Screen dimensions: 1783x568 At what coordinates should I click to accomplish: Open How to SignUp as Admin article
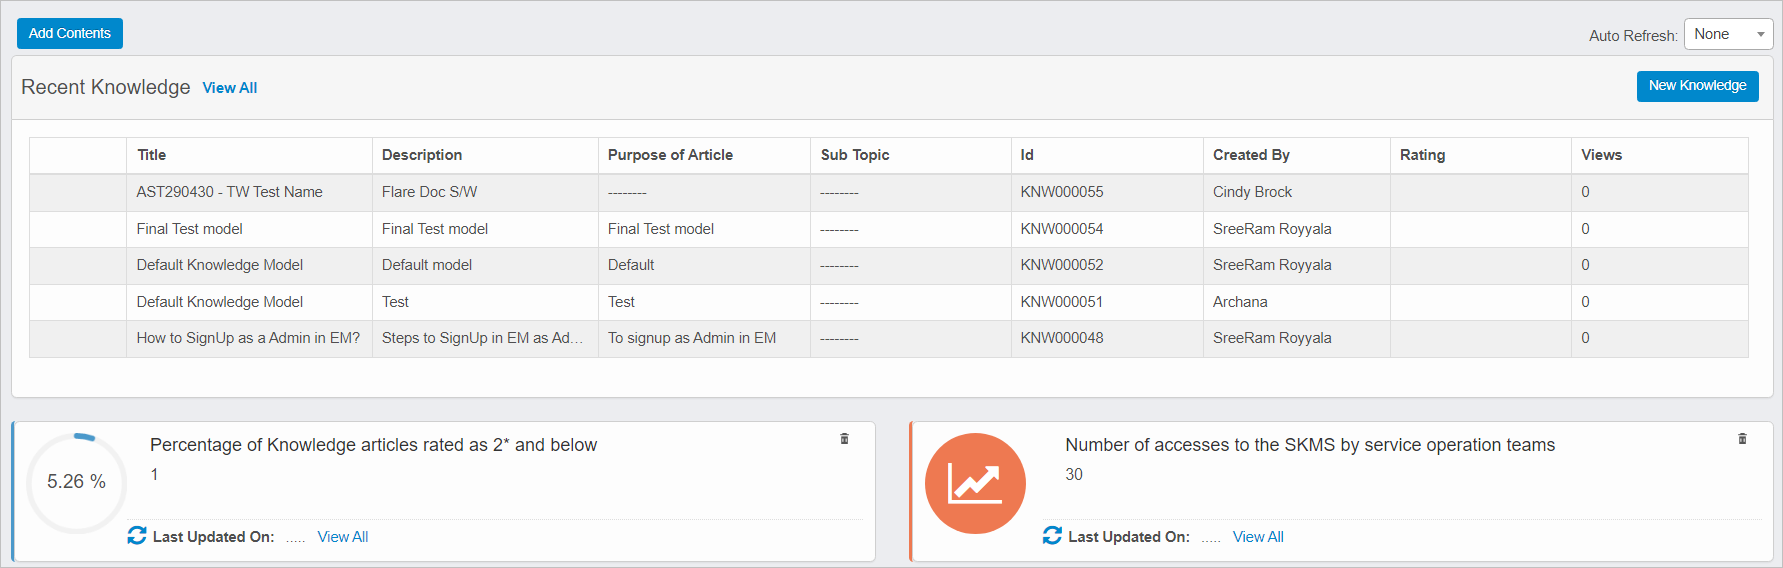point(248,338)
